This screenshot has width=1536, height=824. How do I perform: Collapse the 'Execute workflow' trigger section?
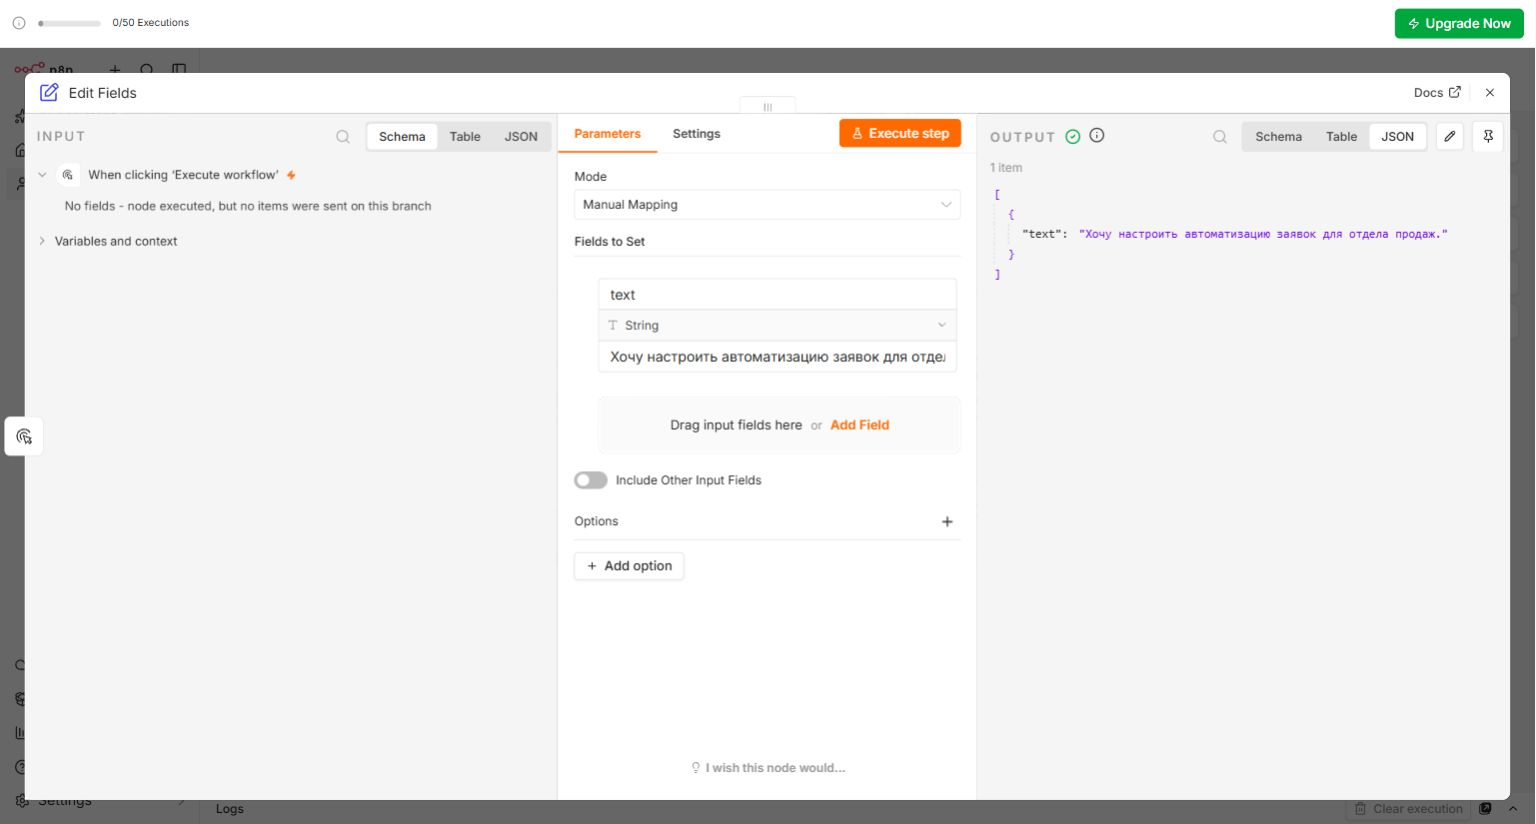pos(42,174)
